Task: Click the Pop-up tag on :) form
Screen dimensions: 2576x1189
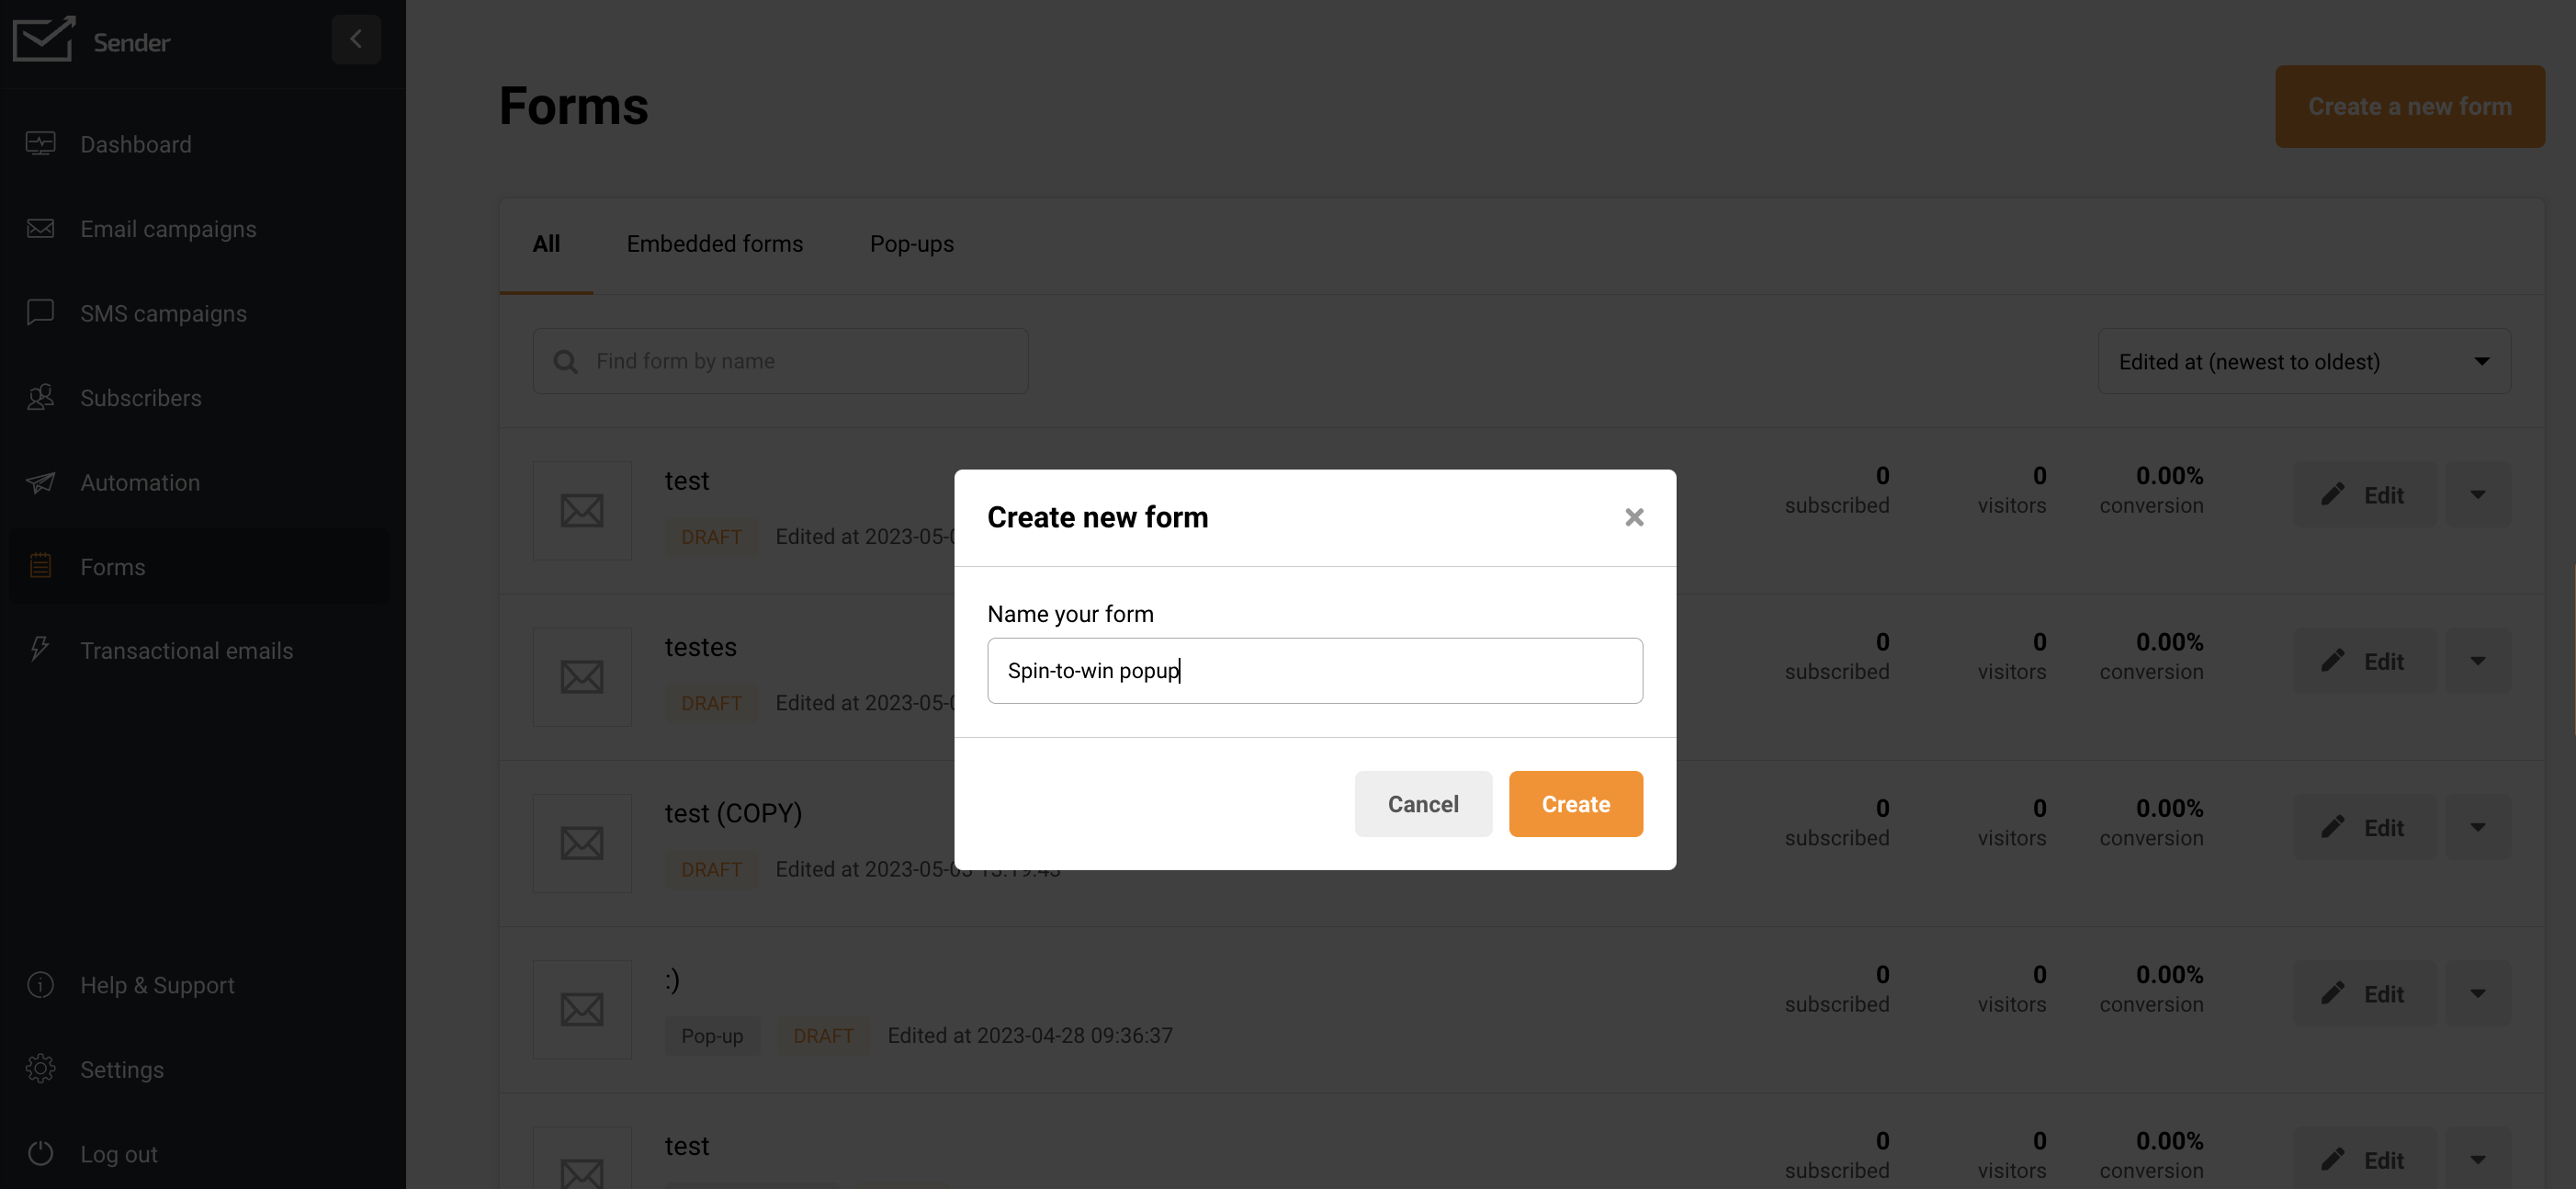Action: pyautogui.click(x=712, y=1036)
